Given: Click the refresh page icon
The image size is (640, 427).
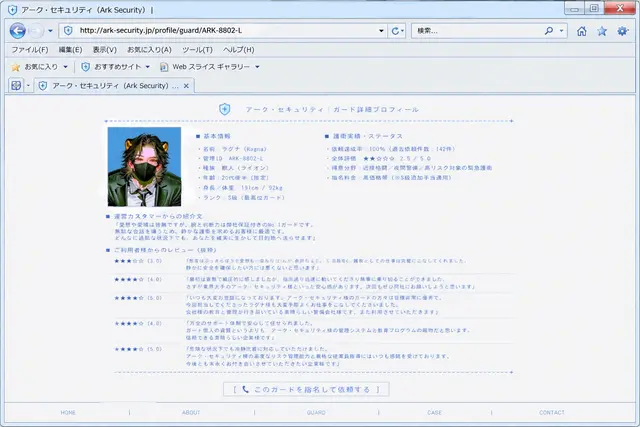Looking at the screenshot, I should click(396, 31).
